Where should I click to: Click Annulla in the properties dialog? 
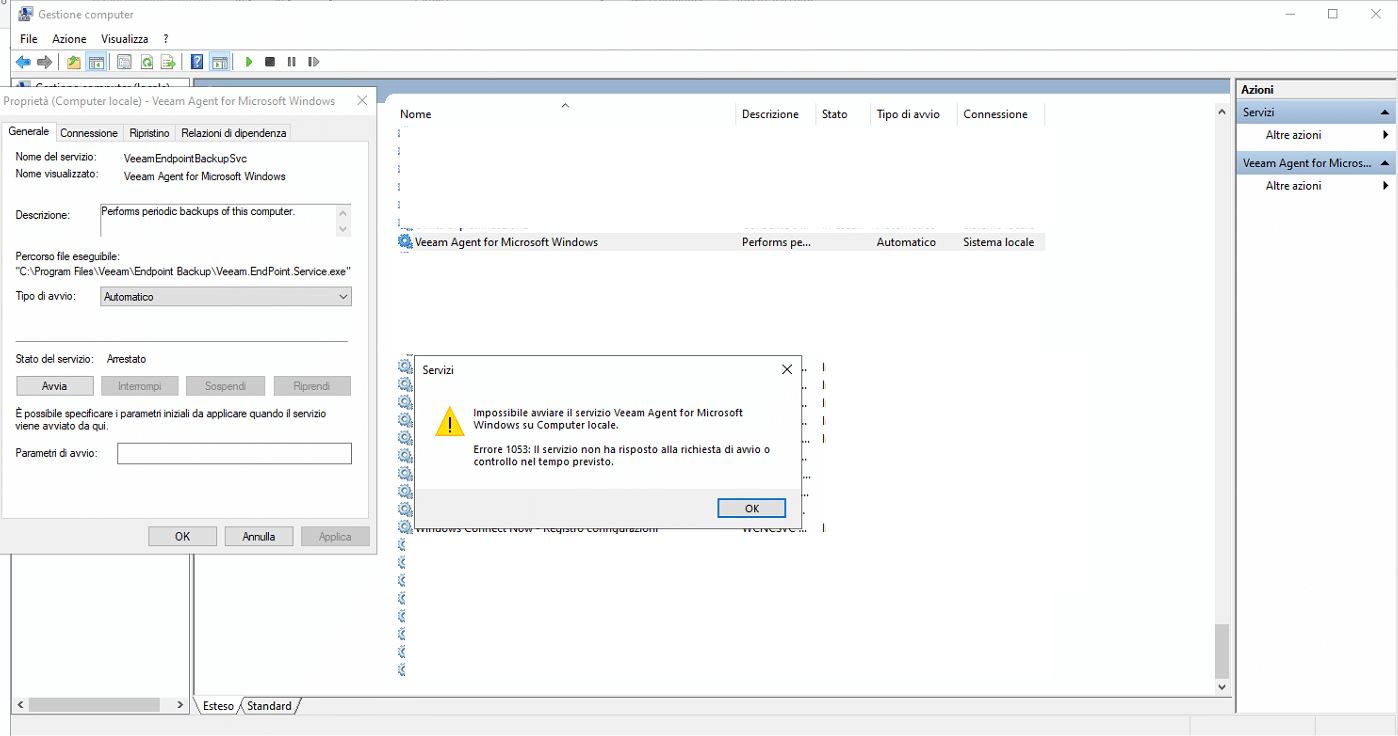tap(259, 536)
